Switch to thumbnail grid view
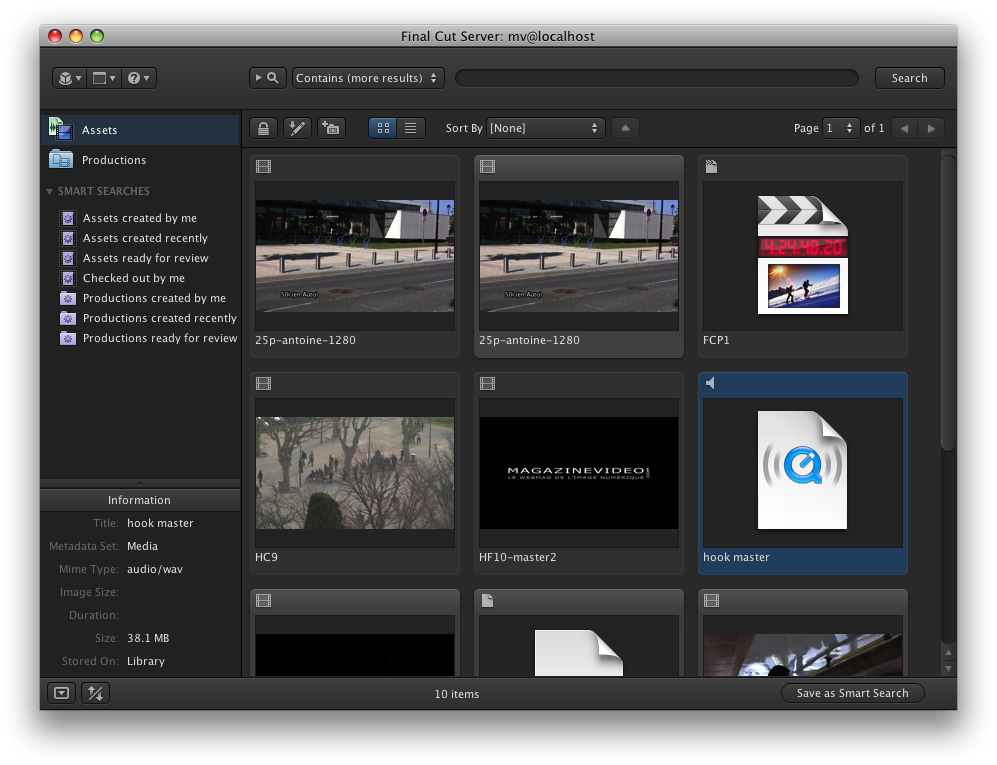The height and width of the screenshot is (765, 997). (383, 128)
